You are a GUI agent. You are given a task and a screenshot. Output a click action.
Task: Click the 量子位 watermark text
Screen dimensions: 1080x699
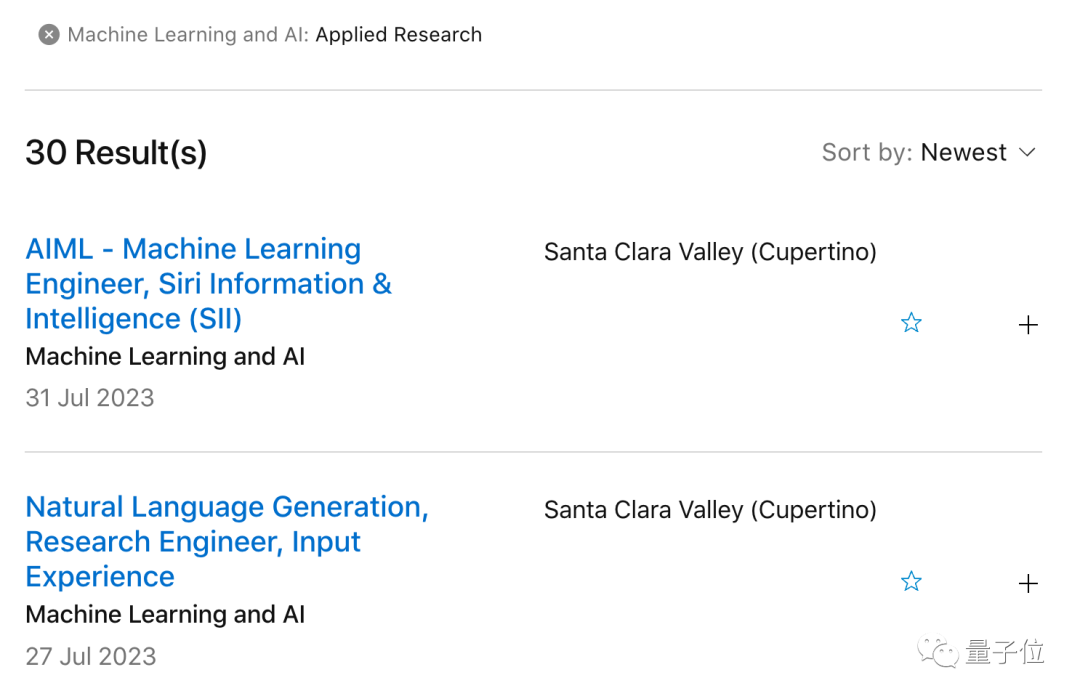(x=1005, y=653)
